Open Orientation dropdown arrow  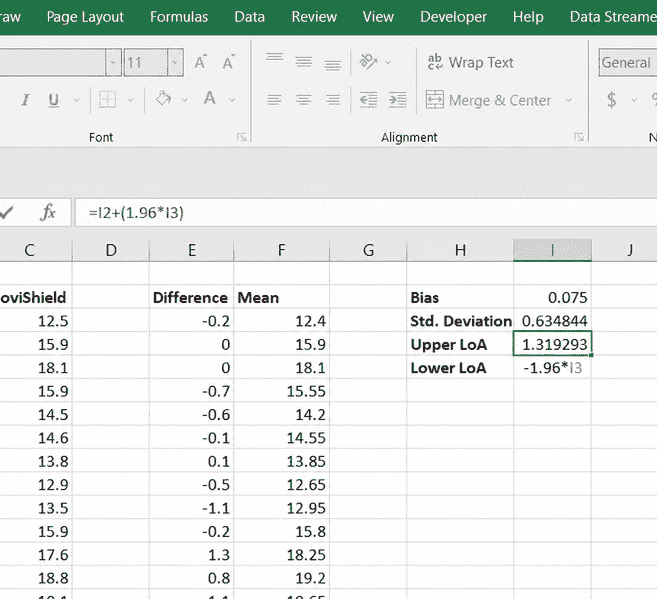tap(388, 62)
